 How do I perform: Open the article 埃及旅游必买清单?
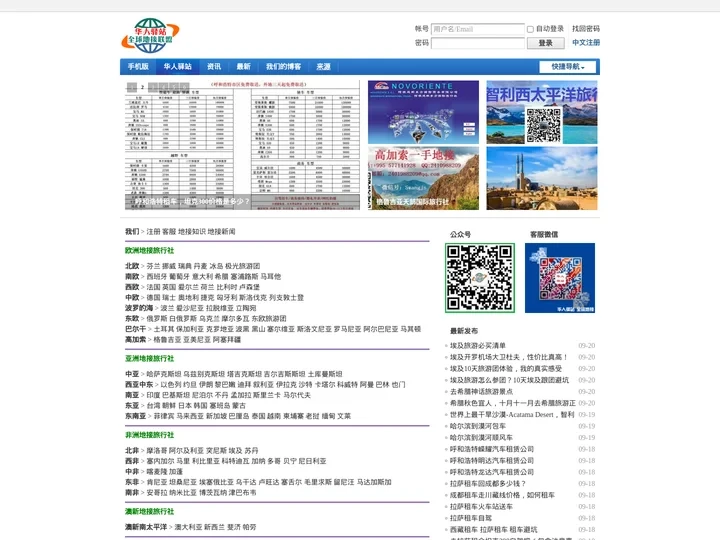point(478,345)
